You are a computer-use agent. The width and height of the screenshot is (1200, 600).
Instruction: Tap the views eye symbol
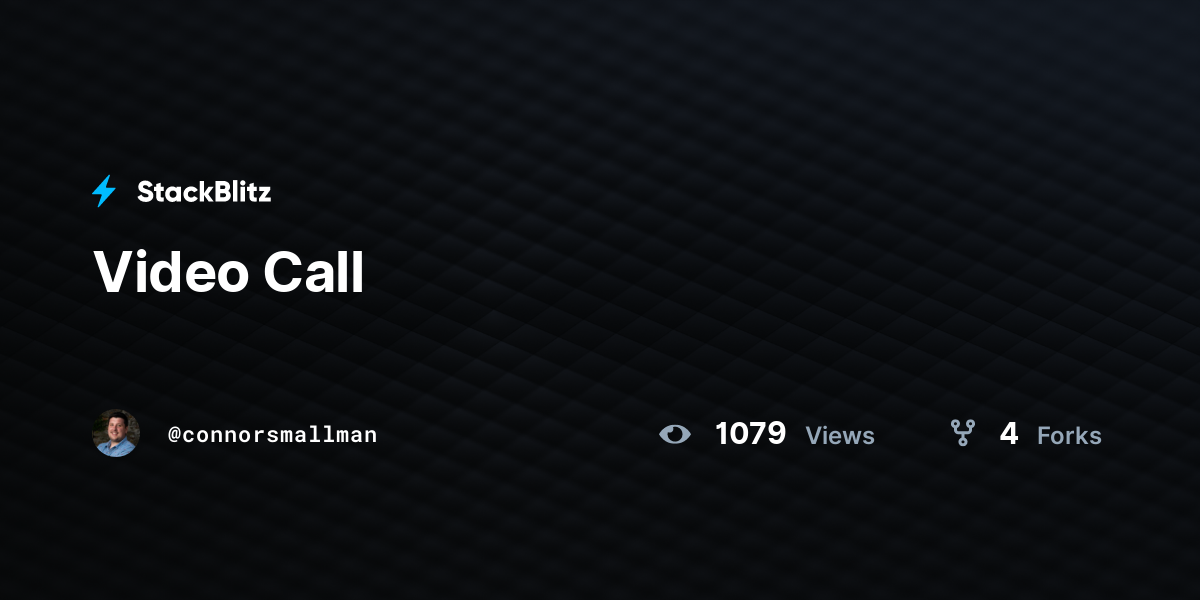click(x=675, y=434)
